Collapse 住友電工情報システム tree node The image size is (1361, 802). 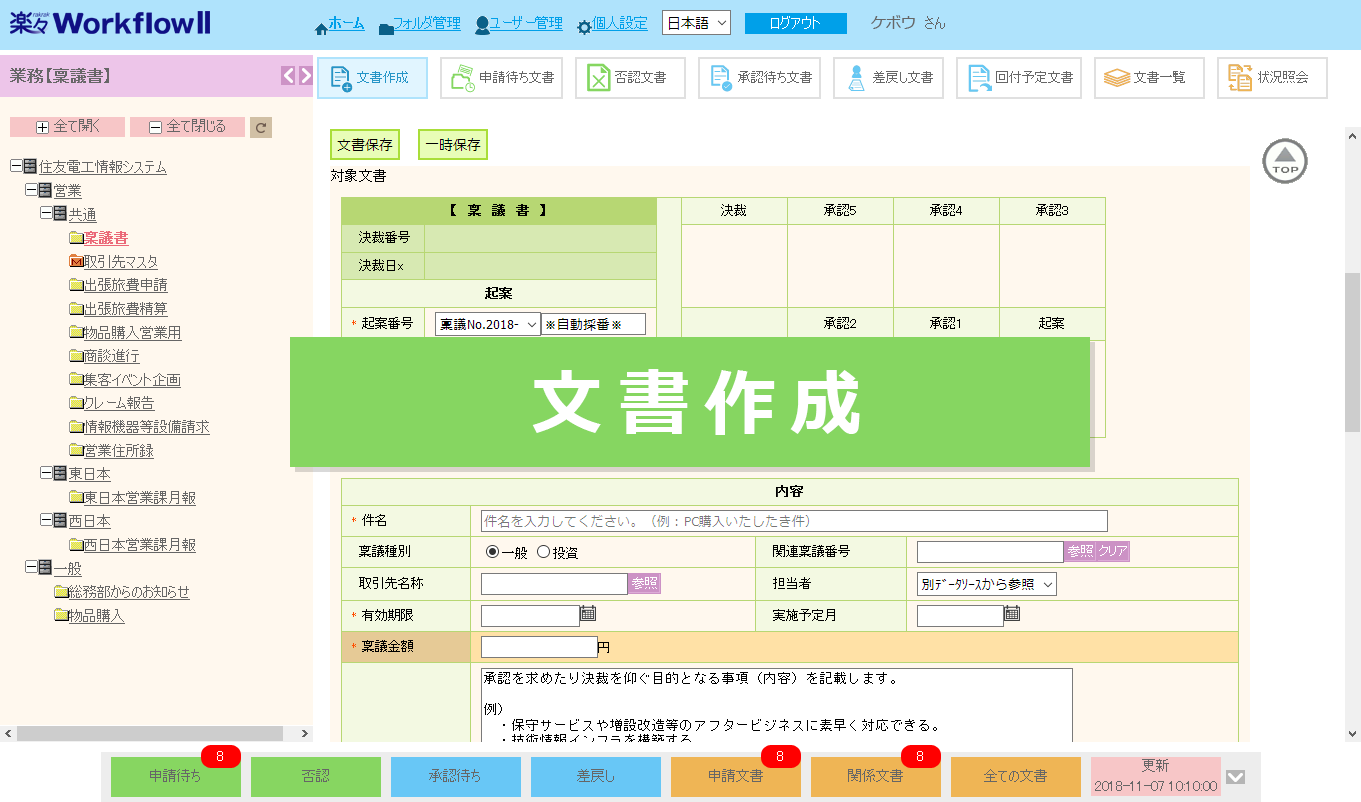click(16, 167)
